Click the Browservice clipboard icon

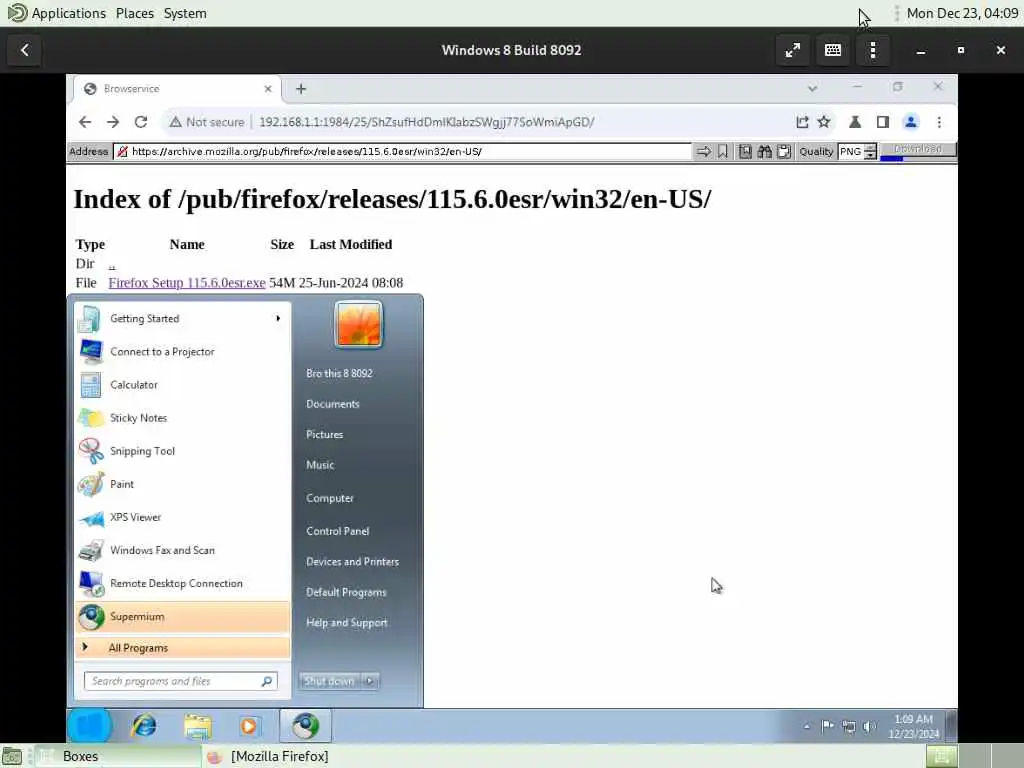(x=784, y=152)
